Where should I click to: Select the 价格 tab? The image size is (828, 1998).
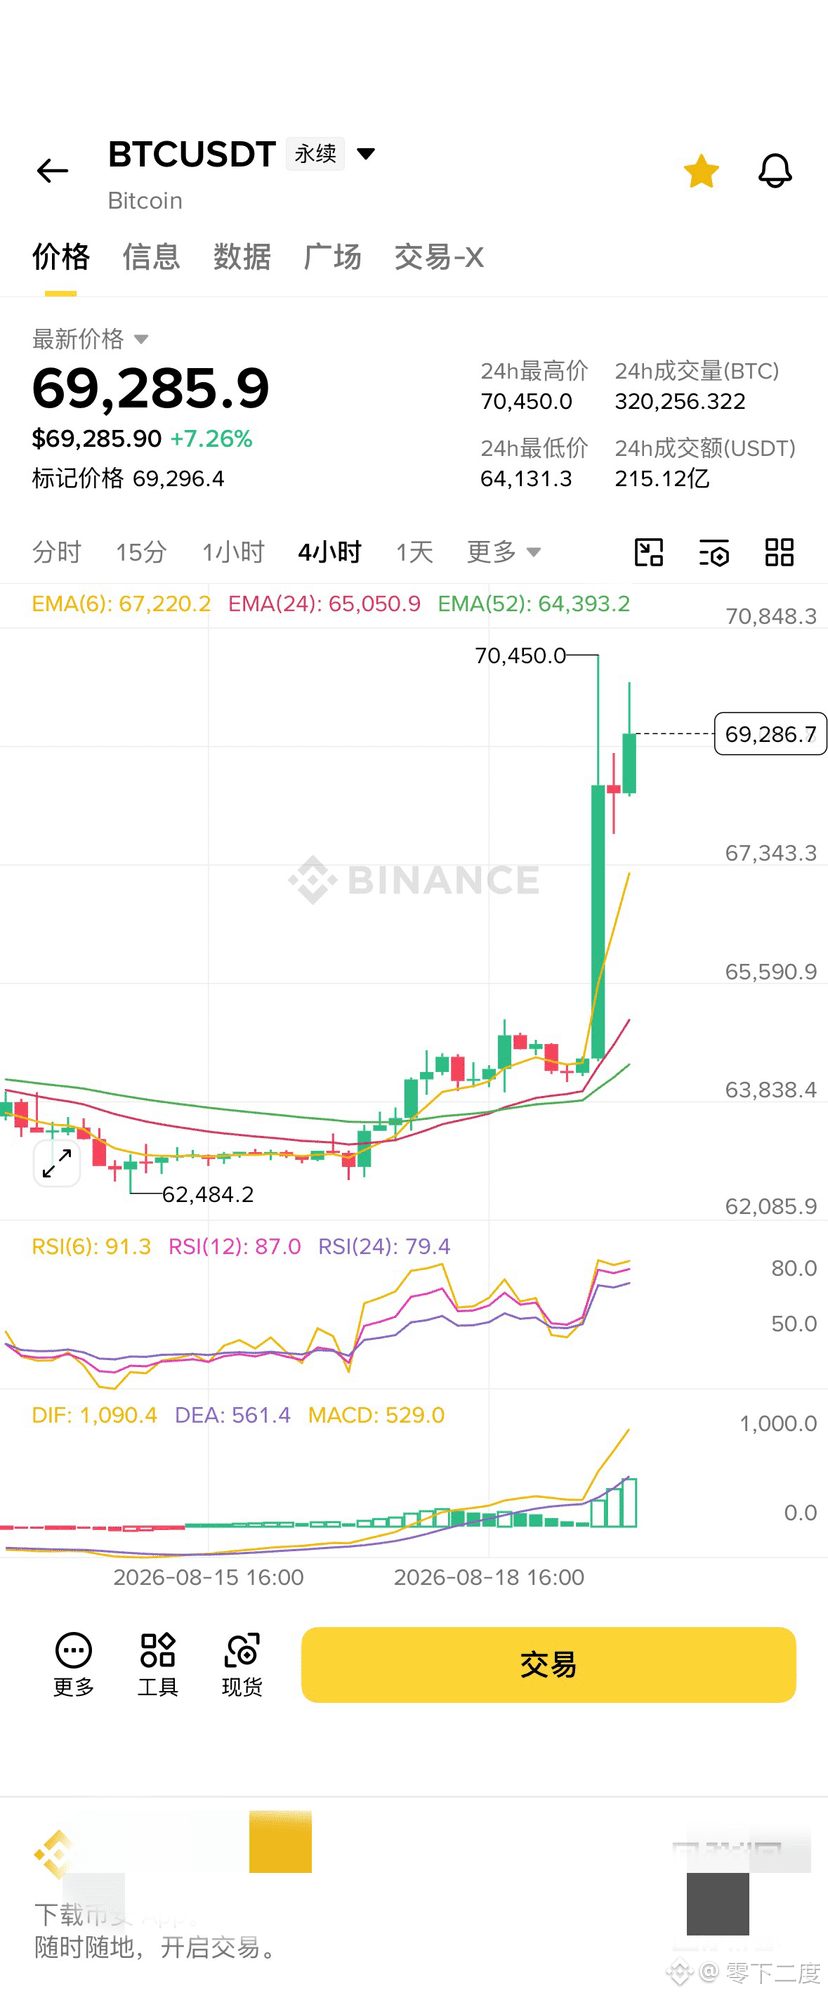point(61,257)
